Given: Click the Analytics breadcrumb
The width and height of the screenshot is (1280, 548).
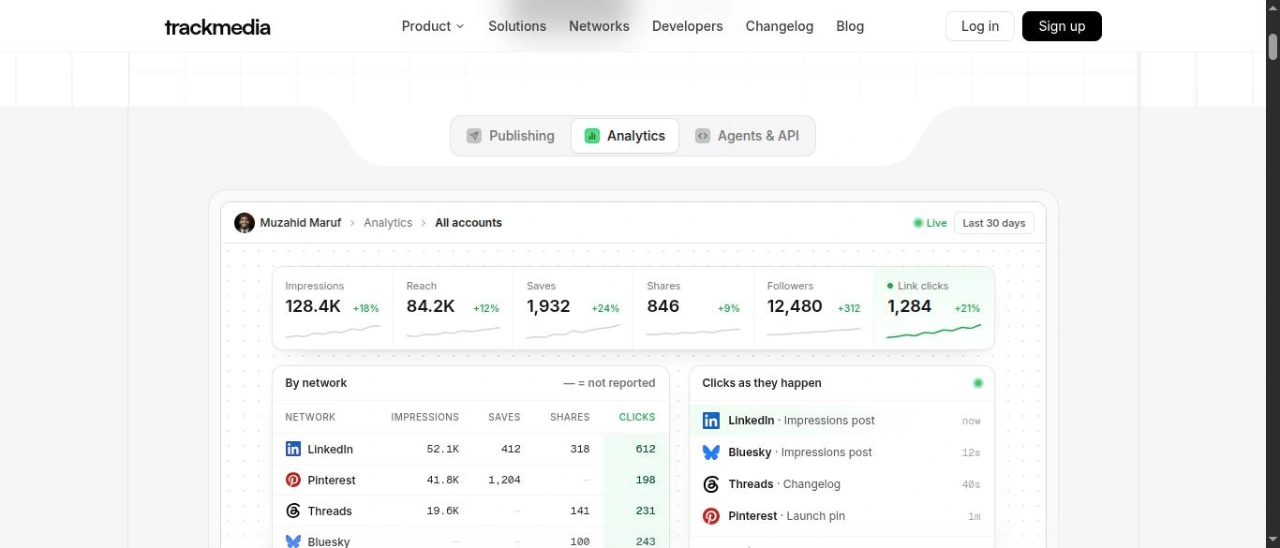Looking at the screenshot, I should point(388,223).
